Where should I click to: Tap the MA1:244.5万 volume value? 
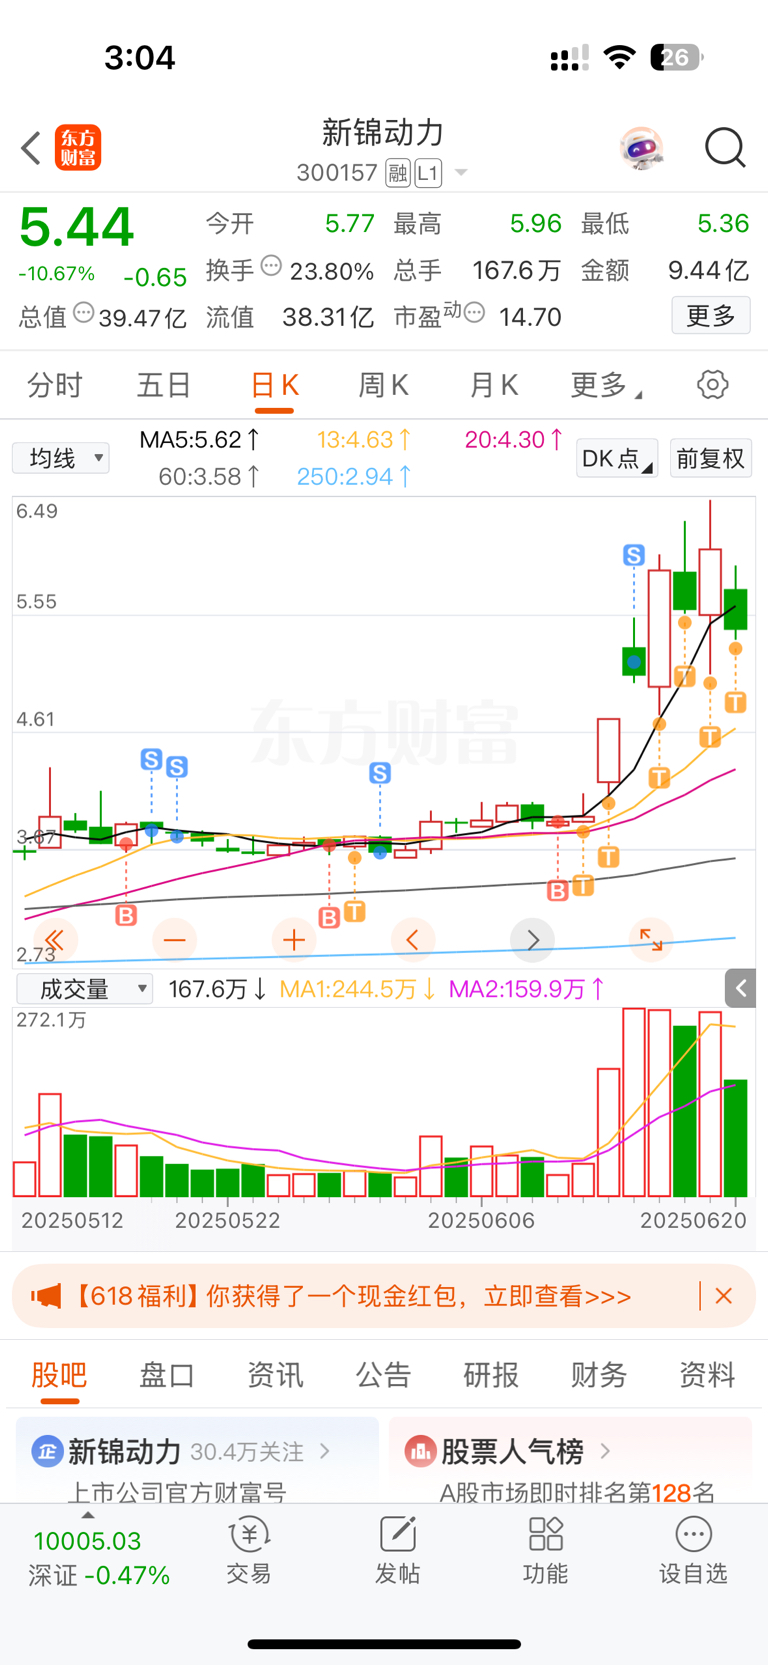357,989
